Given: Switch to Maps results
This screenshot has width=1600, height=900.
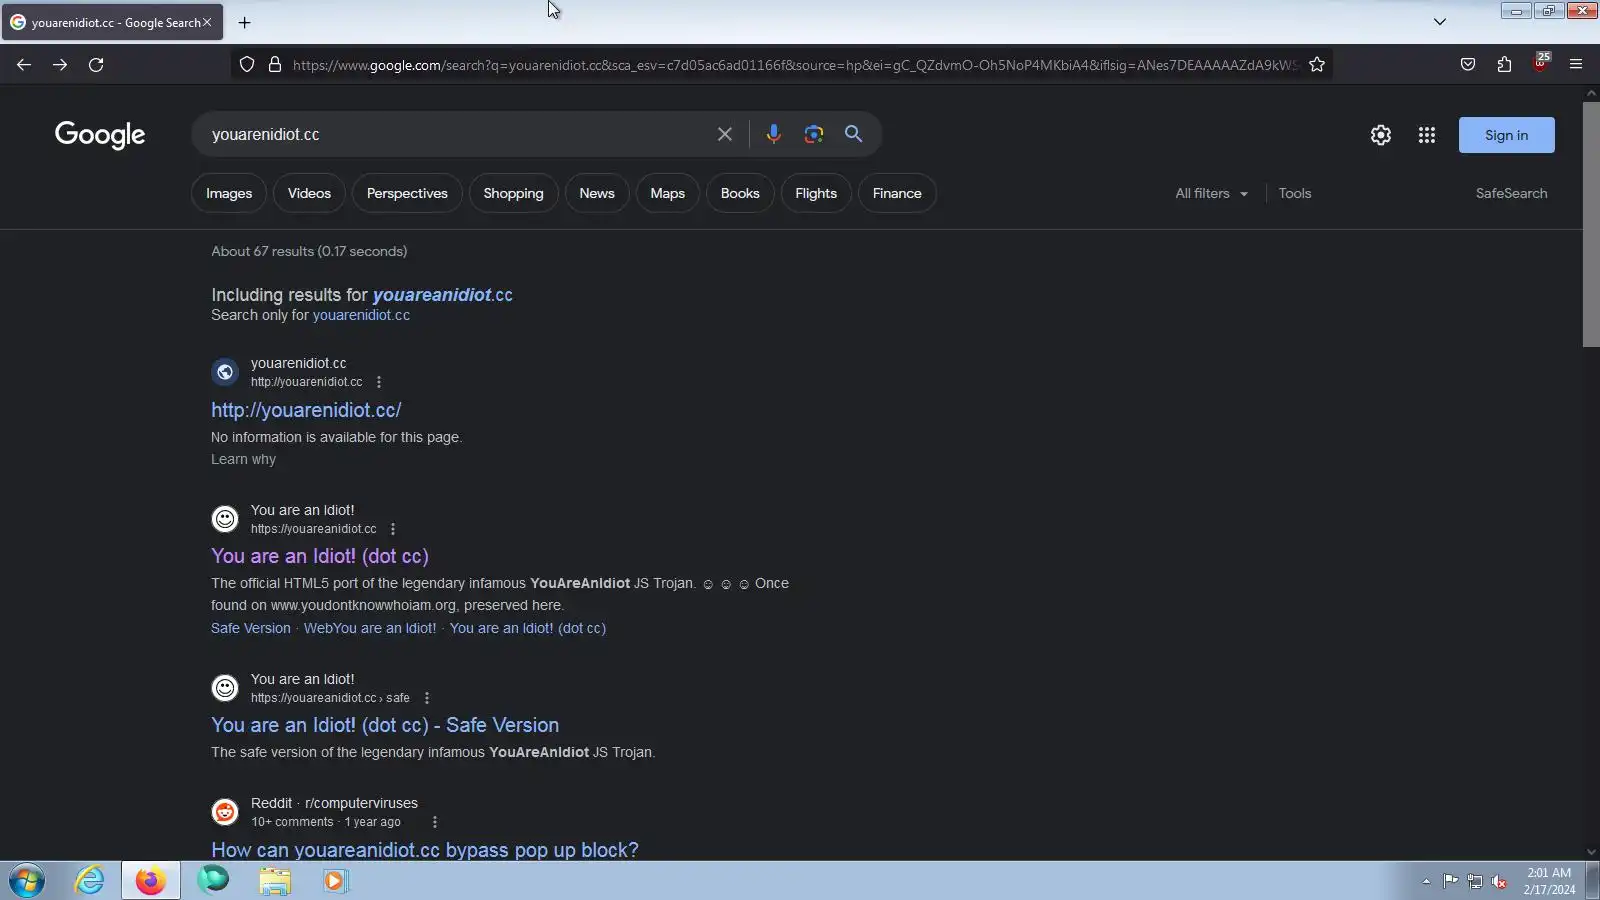Looking at the screenshot, I should pos(668,194).
